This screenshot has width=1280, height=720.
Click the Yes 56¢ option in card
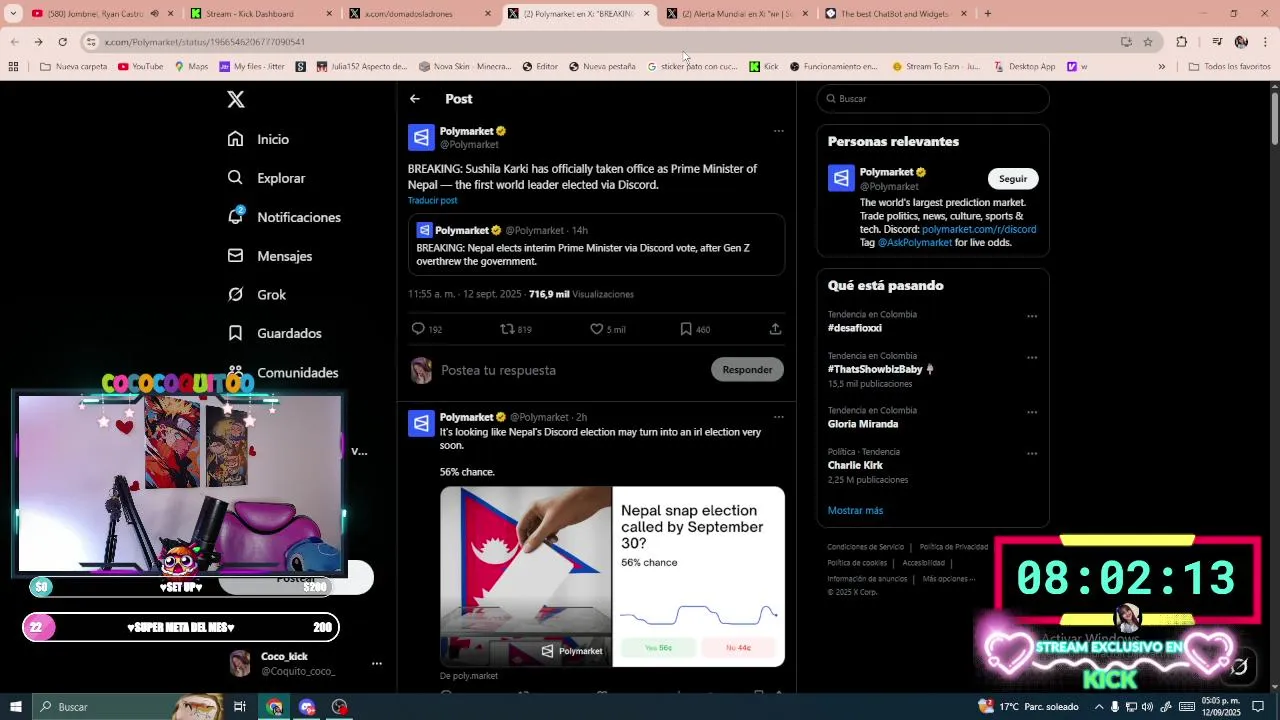[658, 648]
